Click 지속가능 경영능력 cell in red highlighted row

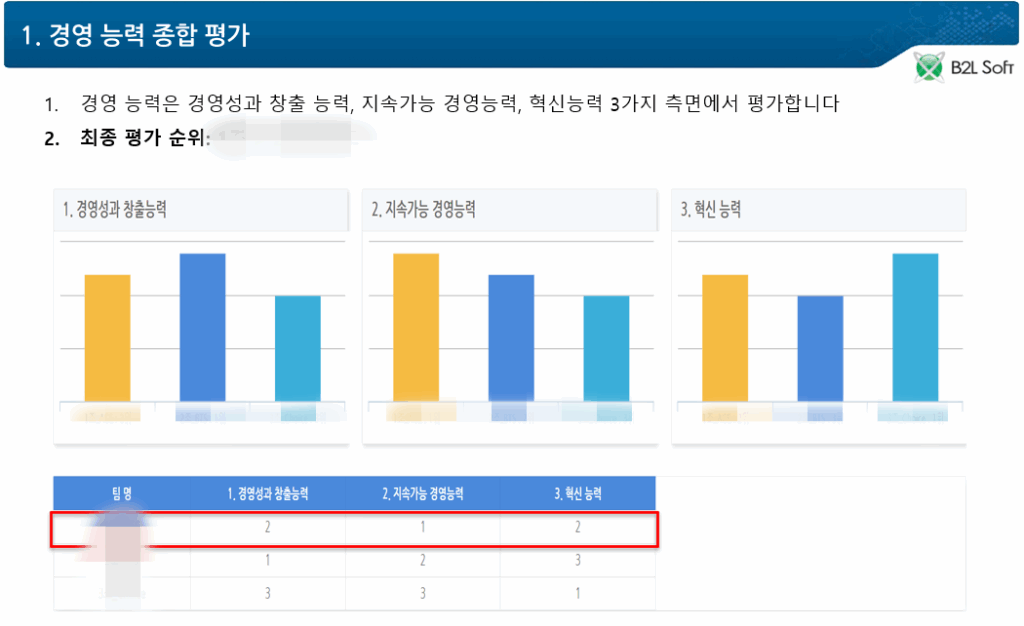tap(423, 527)
